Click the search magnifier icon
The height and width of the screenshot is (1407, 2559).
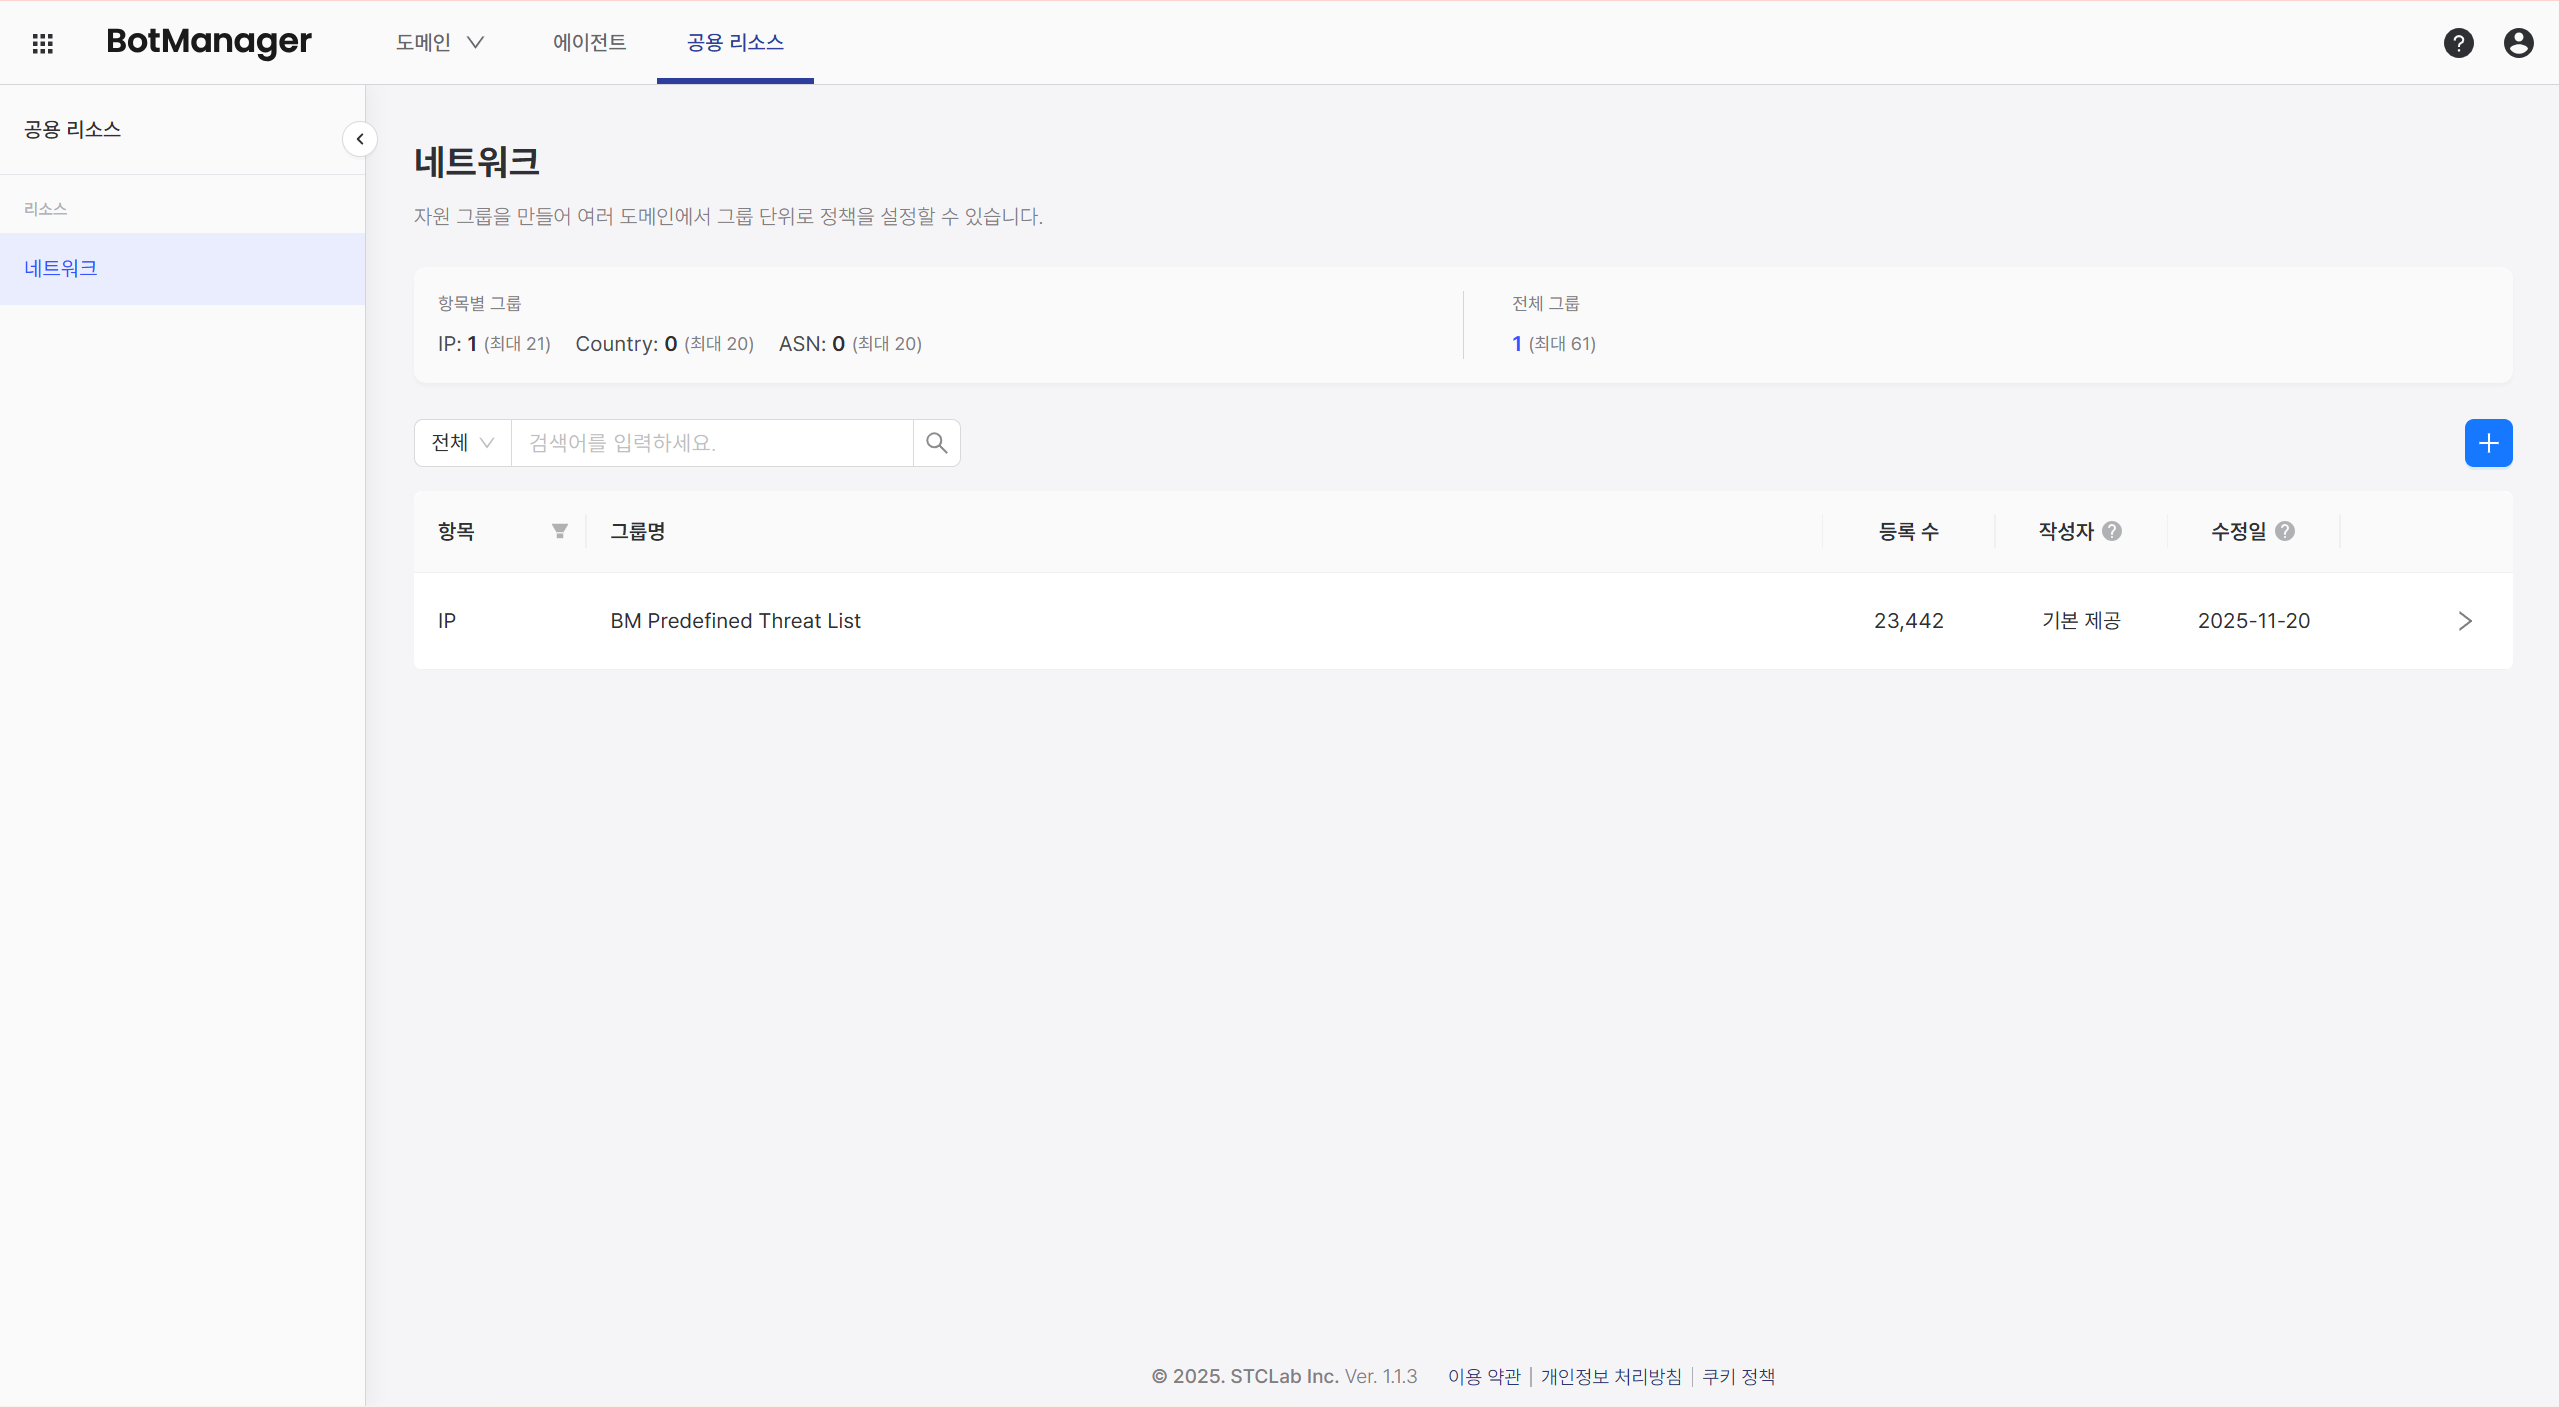coord(936,443)
